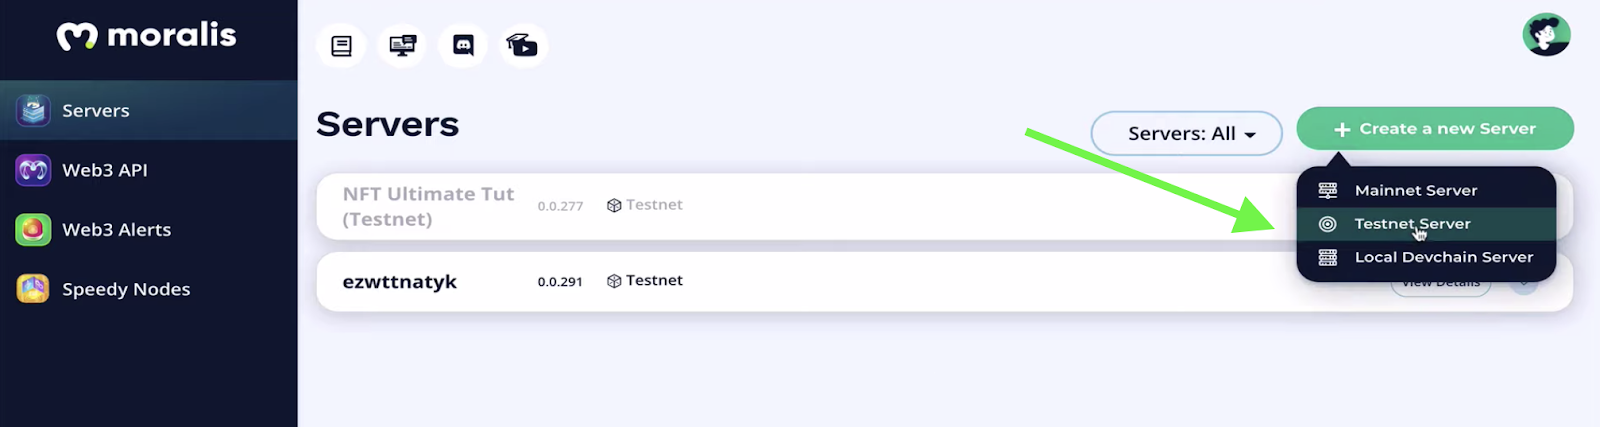The height and width of the screenshot is (427, 1600).
Task: Click the Web3 API sidebar icon
Action: pos(33,170)
